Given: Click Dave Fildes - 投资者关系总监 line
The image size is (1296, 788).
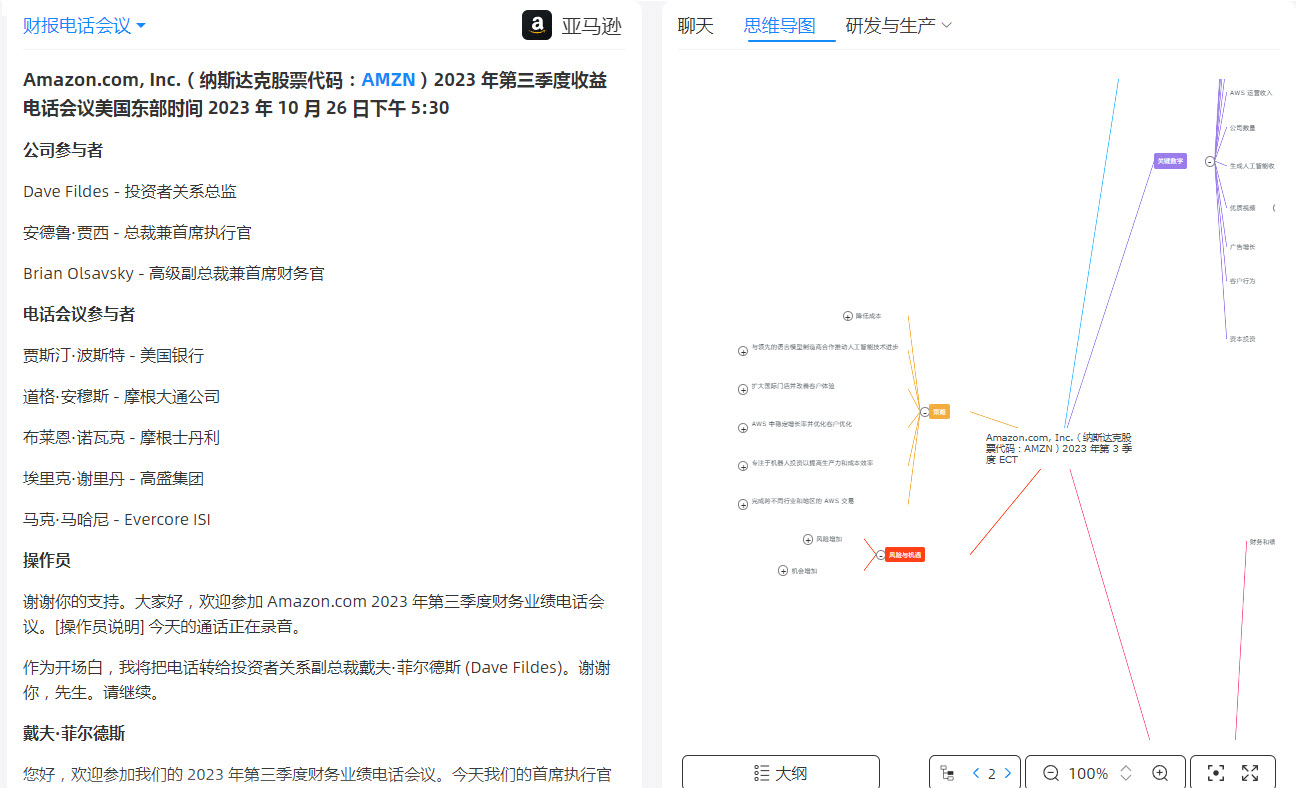Looking at the screenshot, I should 130,191.
